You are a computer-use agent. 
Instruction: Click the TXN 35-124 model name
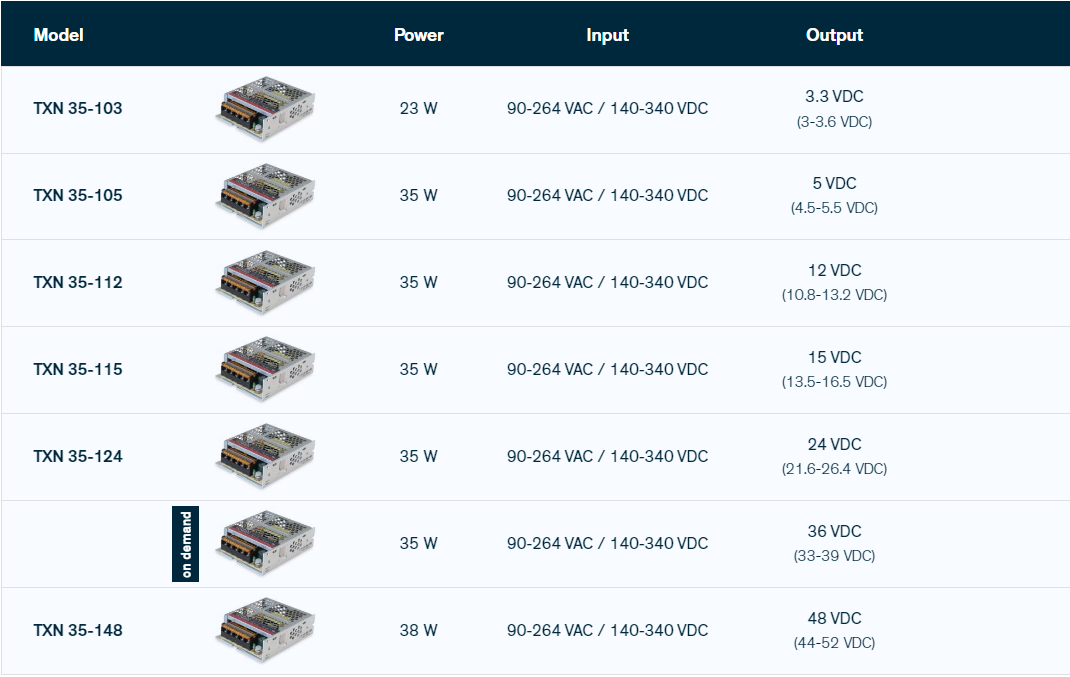pos(78,457)
